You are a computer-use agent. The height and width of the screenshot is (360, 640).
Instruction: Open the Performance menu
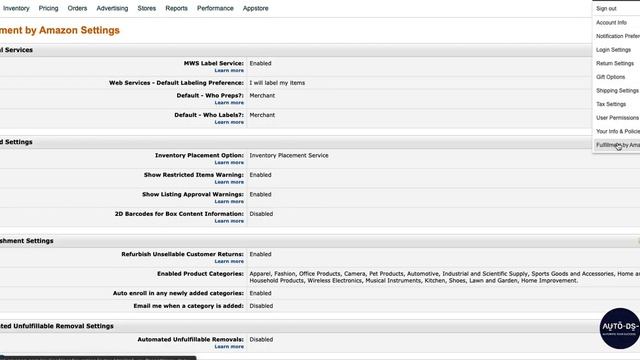(x=215, y=8)
